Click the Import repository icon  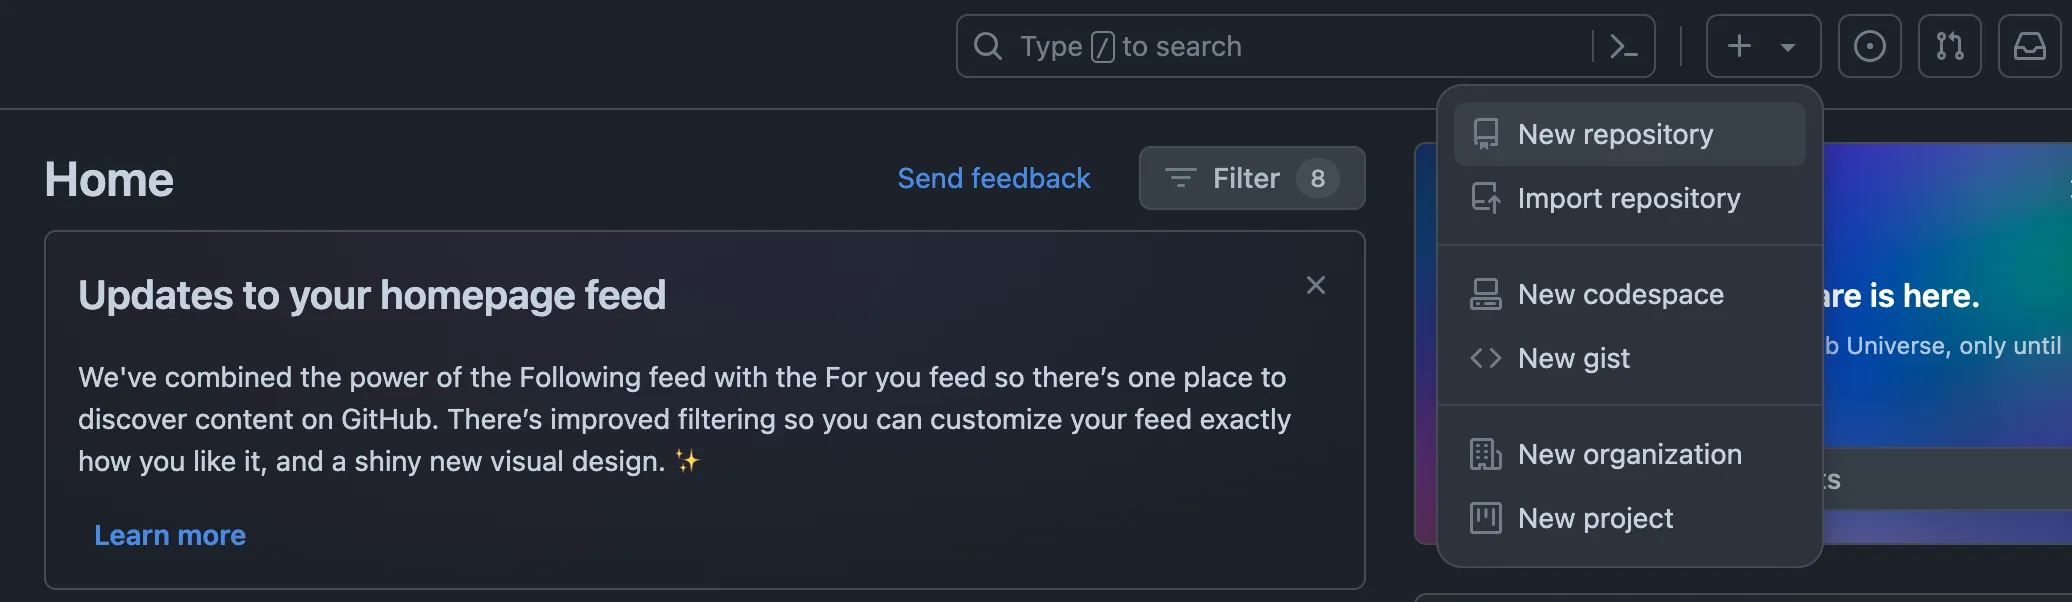1486,198
